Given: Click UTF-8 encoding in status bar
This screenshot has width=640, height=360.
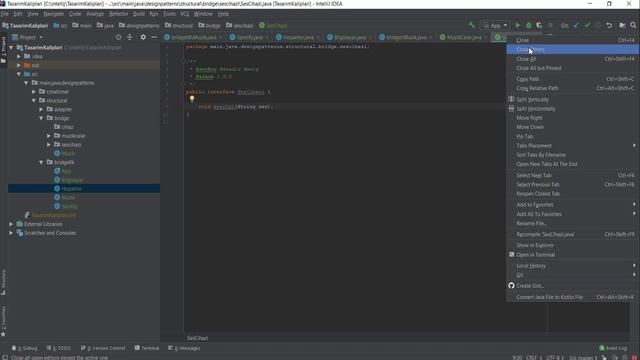Looking at the screenshot, I should pyautogui.click(x=553, y=358).
